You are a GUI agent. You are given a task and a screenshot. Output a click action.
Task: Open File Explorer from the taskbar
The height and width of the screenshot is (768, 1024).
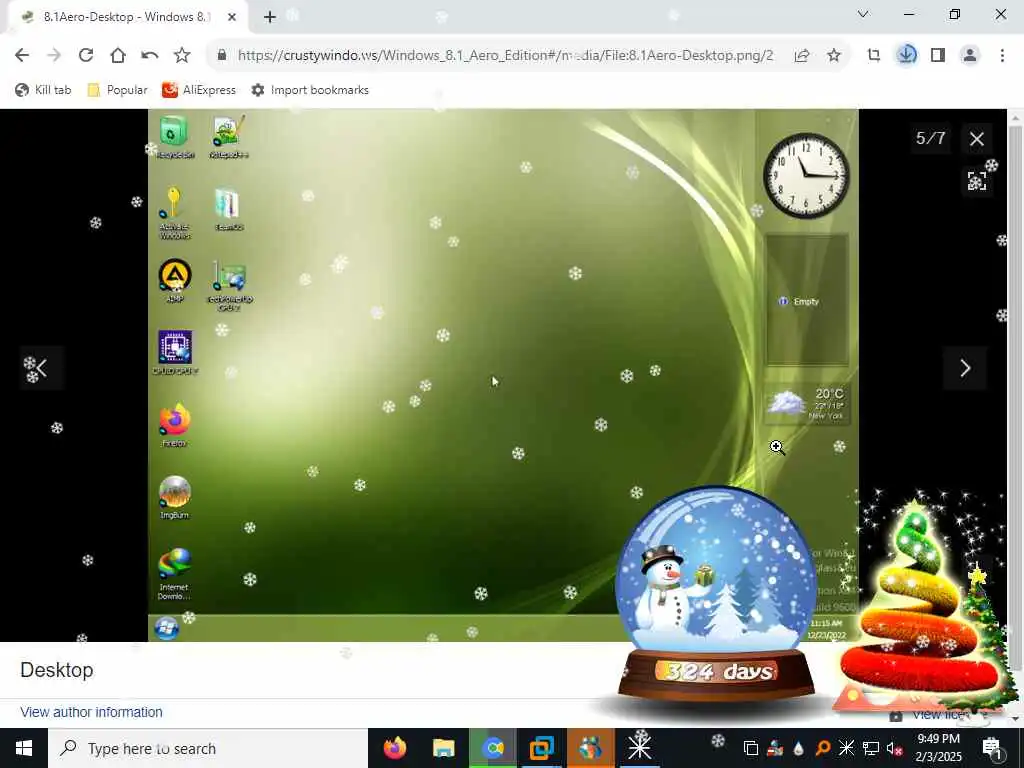coord(443,748)
